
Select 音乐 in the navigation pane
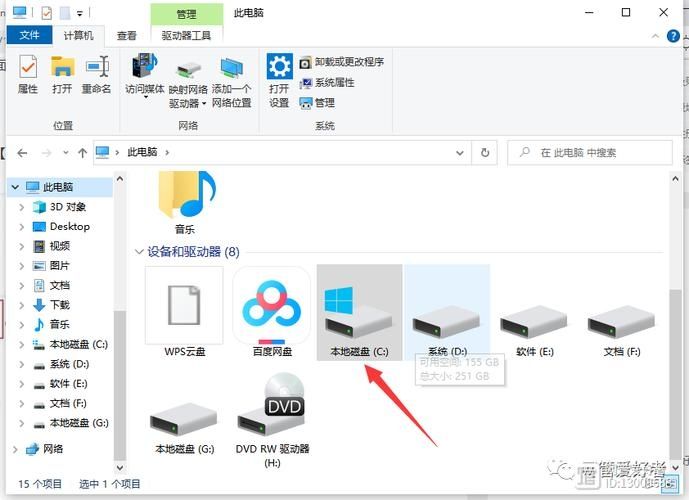[x=52, y=325]
